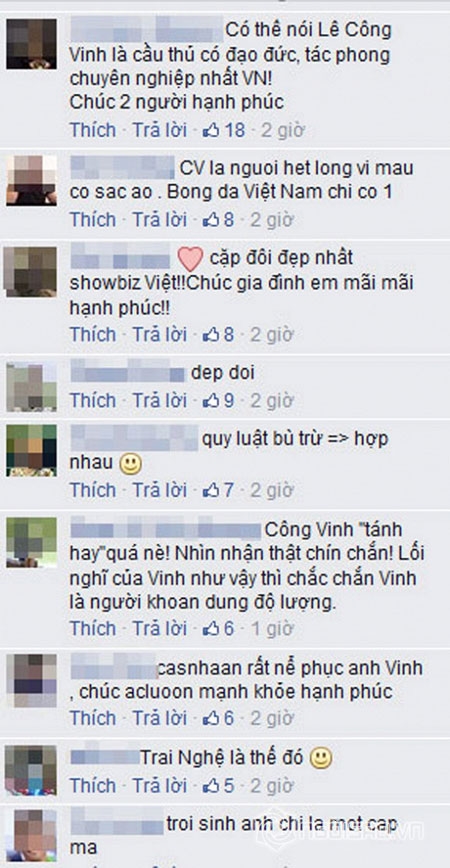Click Trả lời under 'casnhaan rất nể phục' comment
The image size is (450, 868).
click(x=159, y=717)
